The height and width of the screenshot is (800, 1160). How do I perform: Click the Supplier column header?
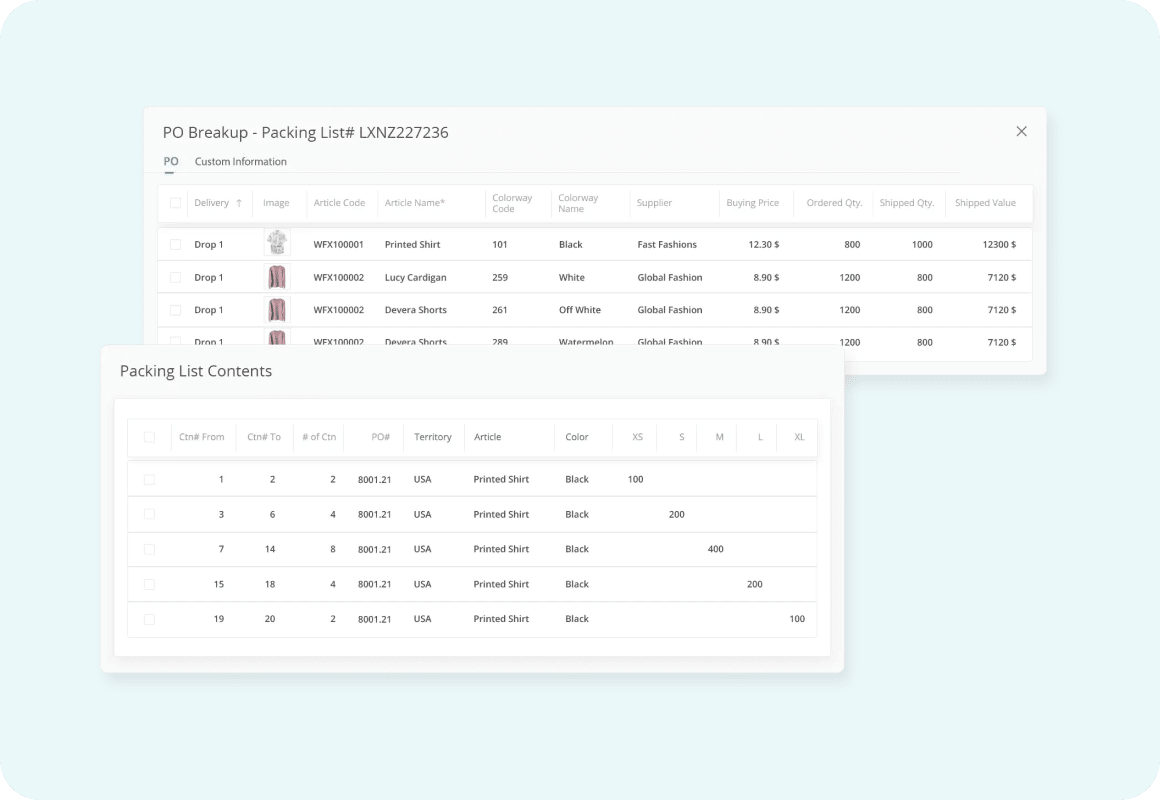click(654, 203)
